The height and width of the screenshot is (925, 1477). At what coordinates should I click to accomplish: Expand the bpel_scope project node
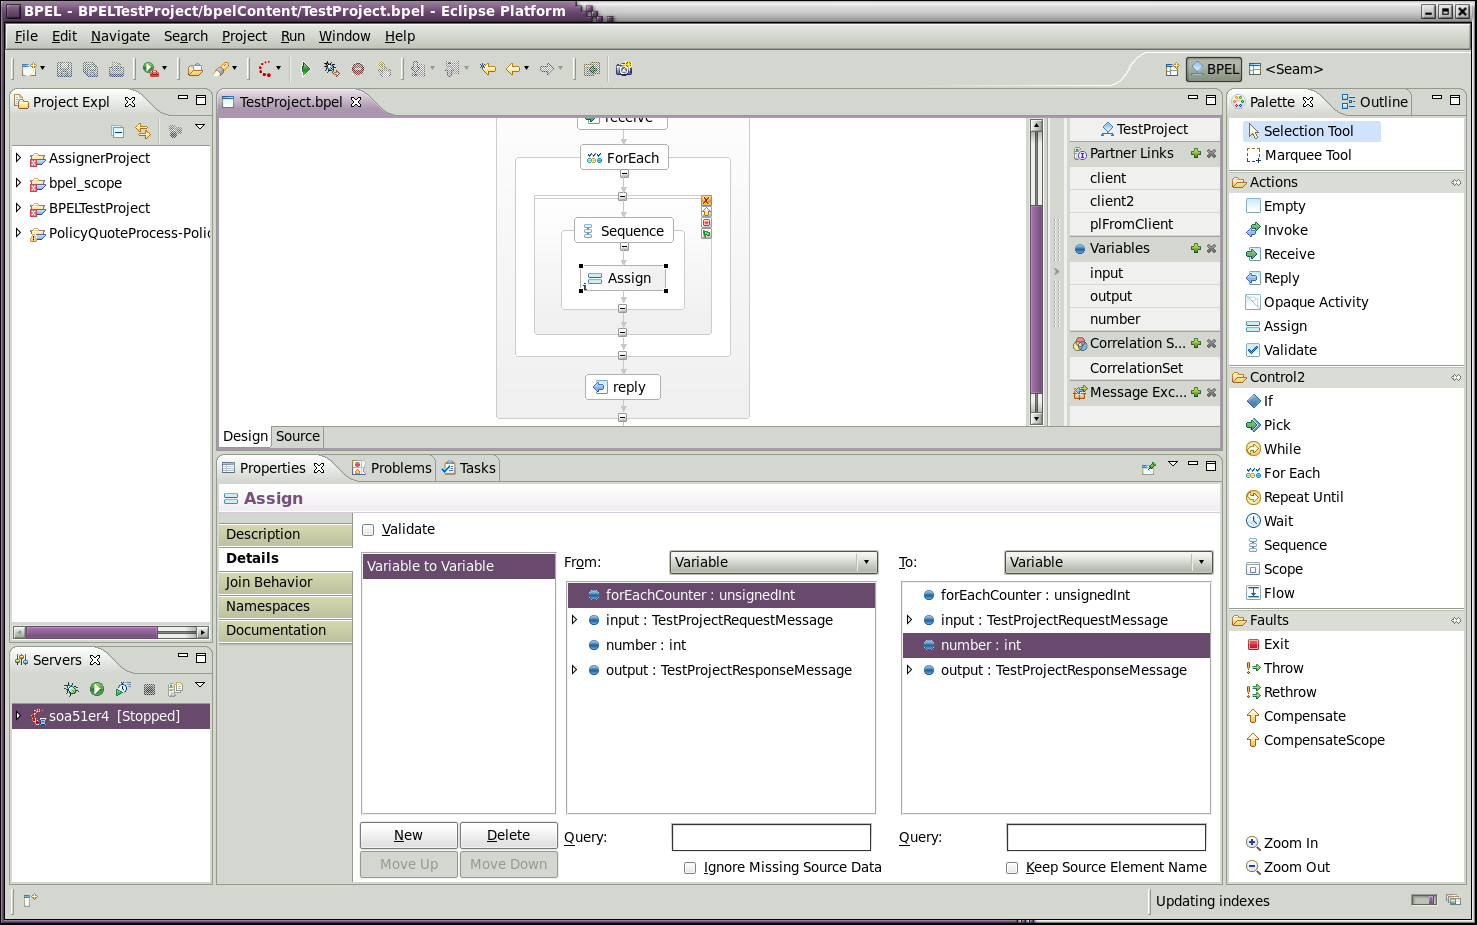(18, 183)
